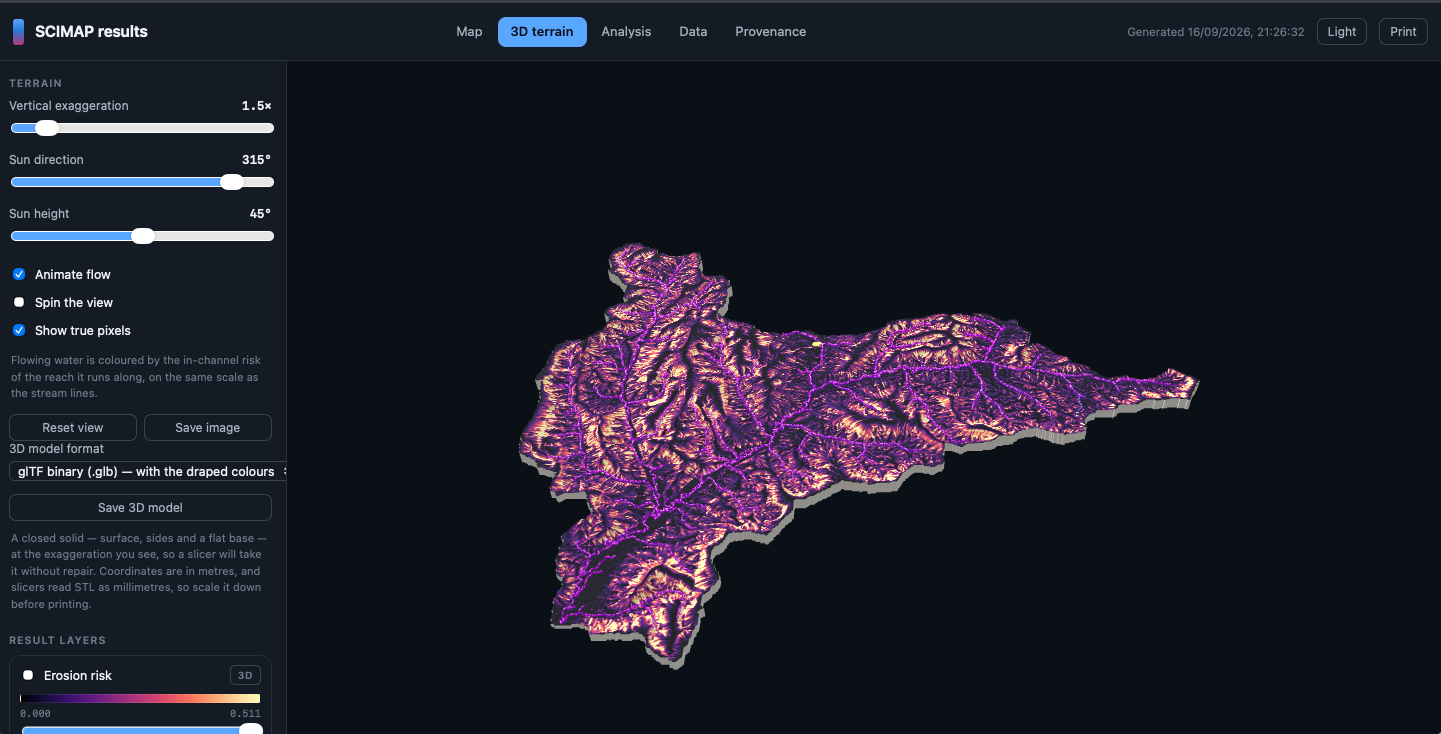
Task: Select the 3D terrain tab
Action: point(542,32)
